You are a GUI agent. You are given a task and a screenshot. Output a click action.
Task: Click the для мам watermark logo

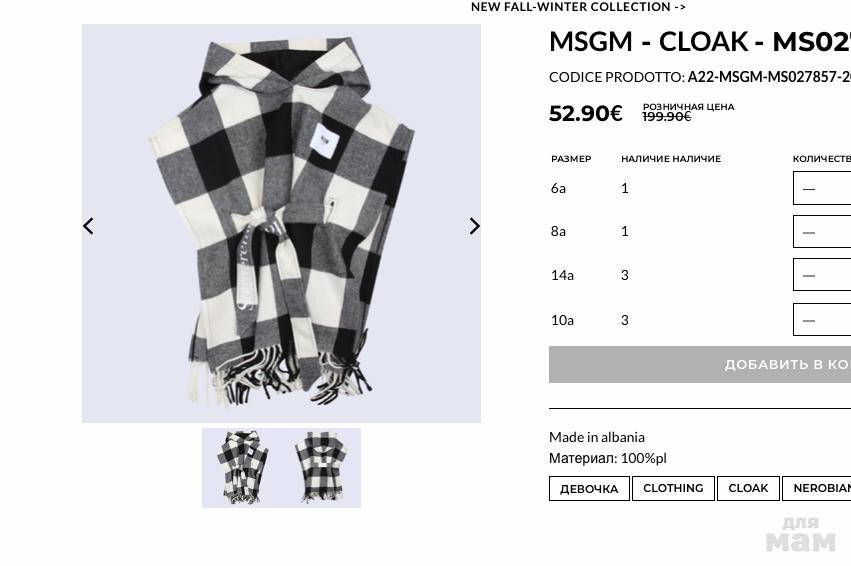click(801, 535)
